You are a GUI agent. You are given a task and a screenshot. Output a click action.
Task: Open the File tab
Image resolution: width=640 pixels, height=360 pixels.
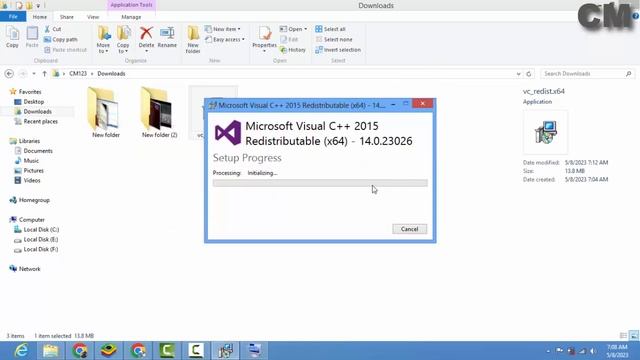13,17
